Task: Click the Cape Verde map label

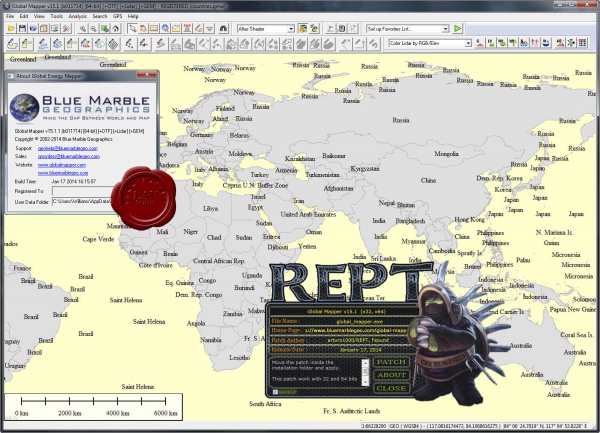Action: coord(98,239)
